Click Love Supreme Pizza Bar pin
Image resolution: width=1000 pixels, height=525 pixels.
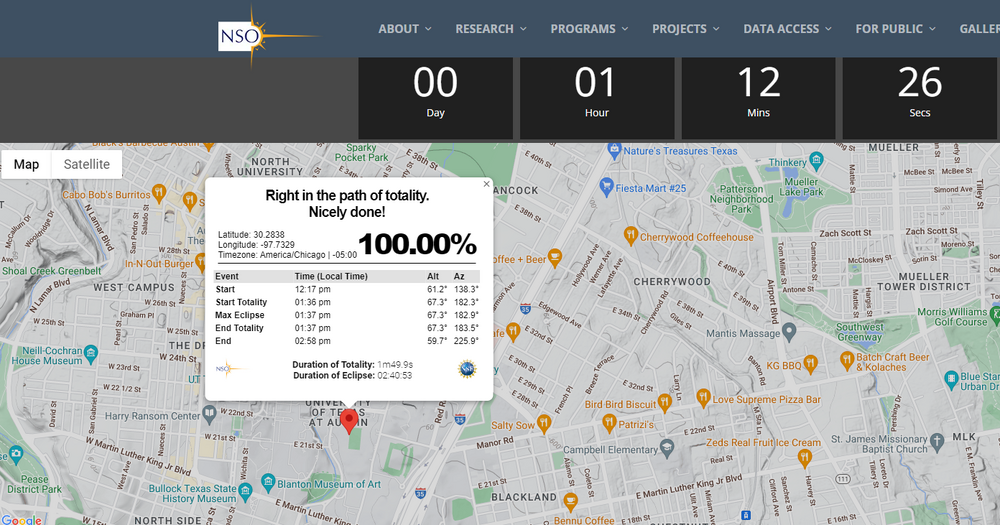[702, 398]
